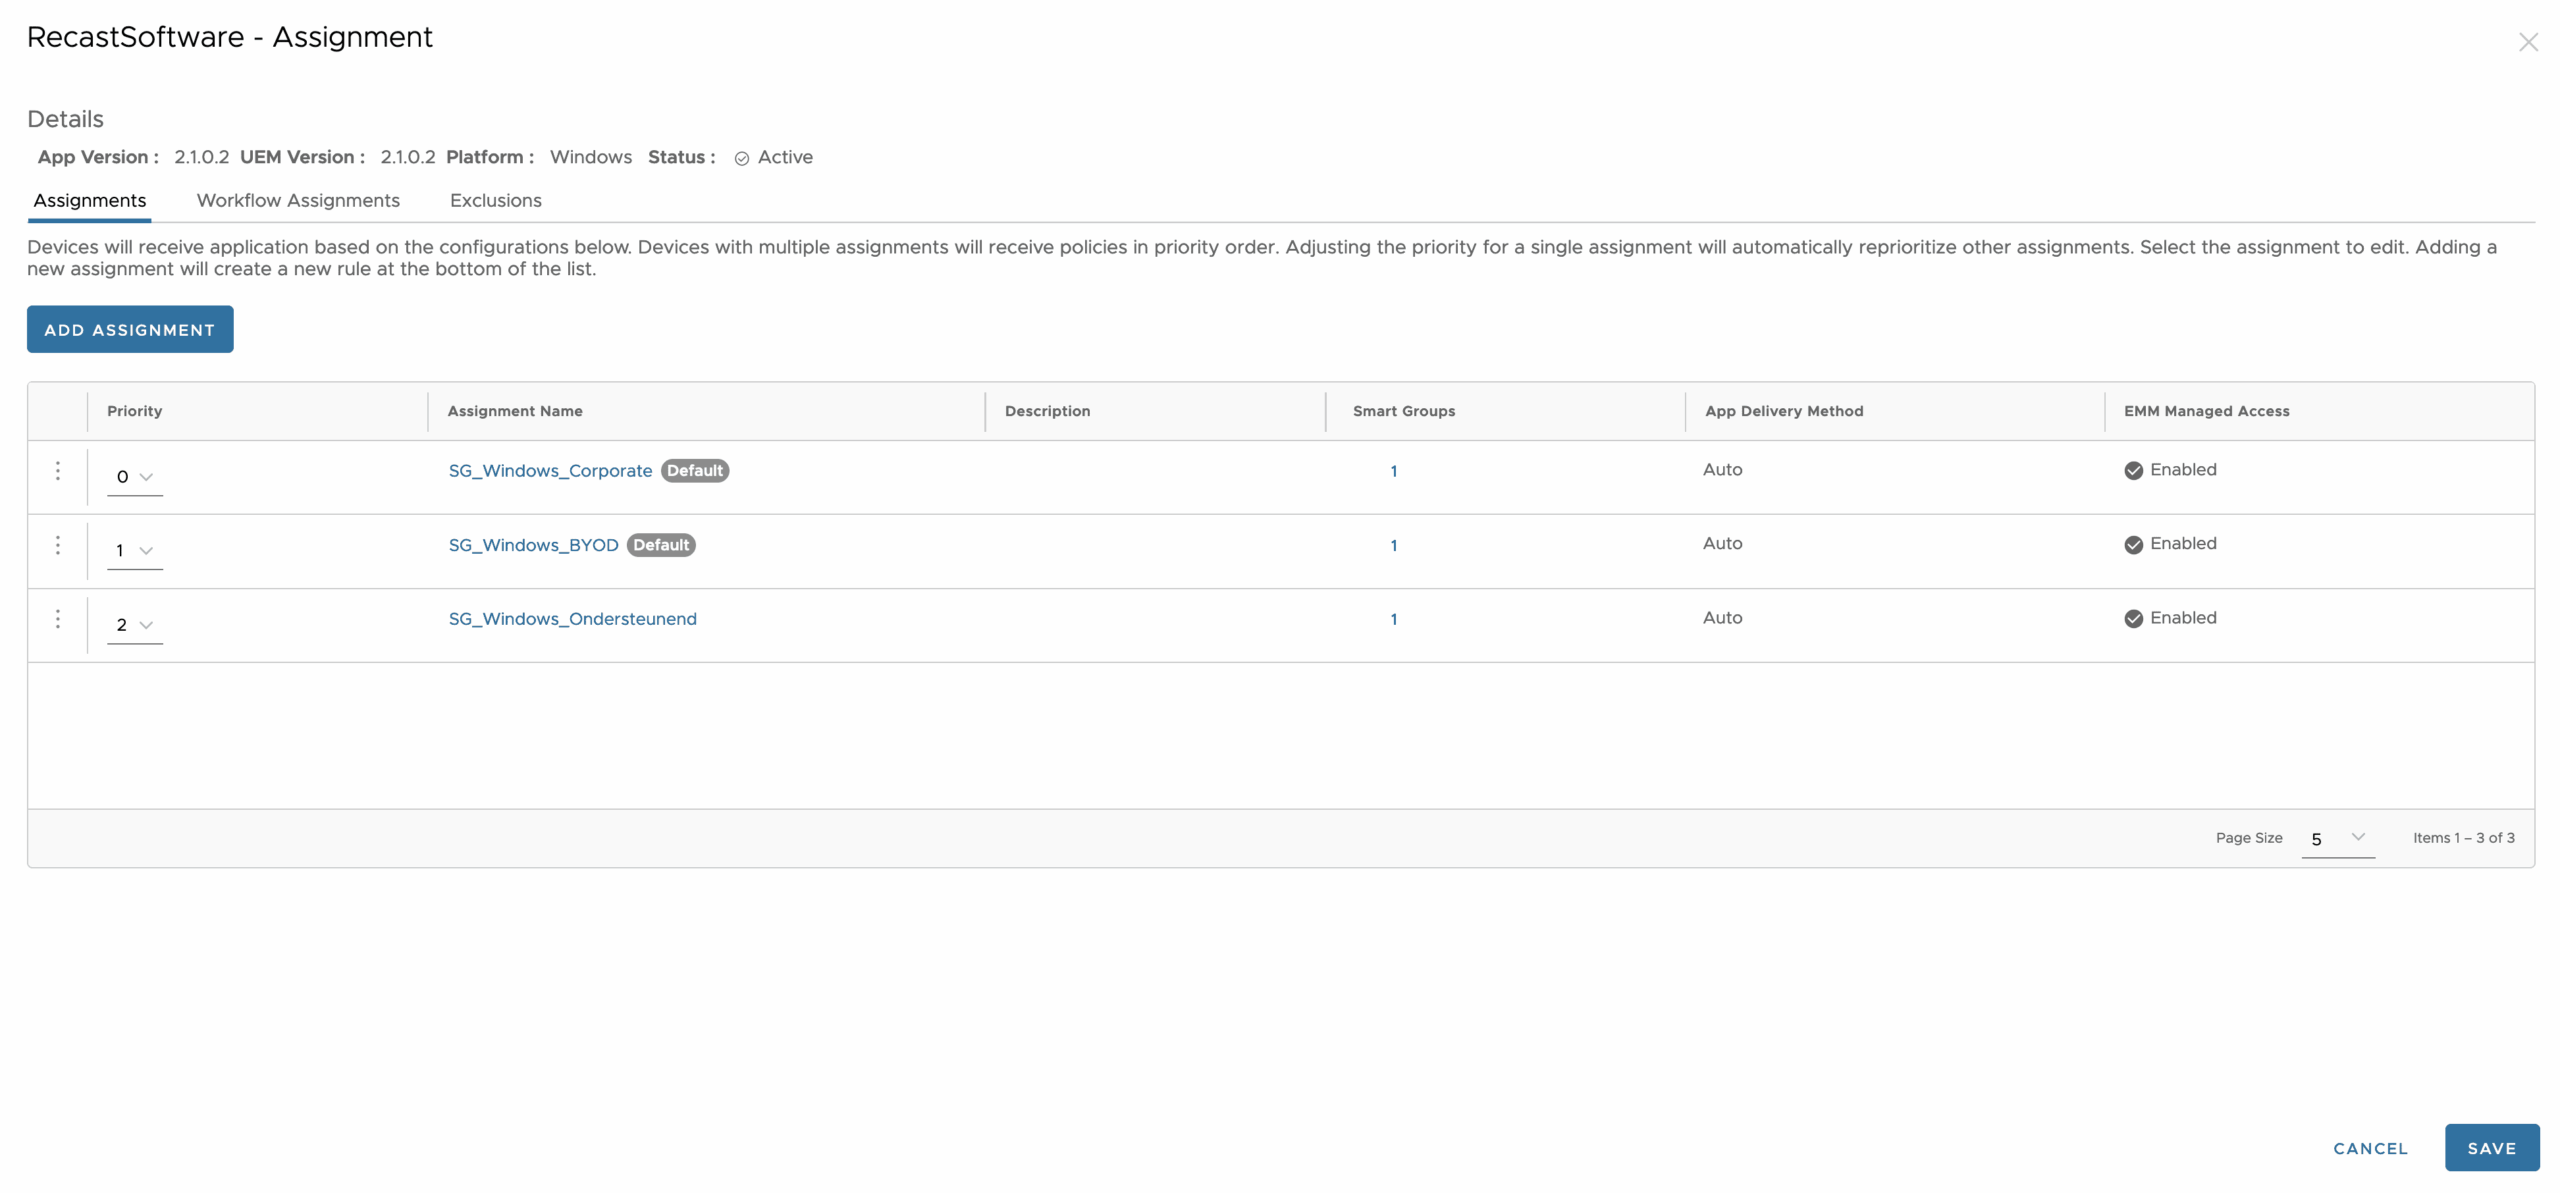Open the Page Size dropdown
The height and width of the screenshot is (1193, 2560).
pos(2337,839)
